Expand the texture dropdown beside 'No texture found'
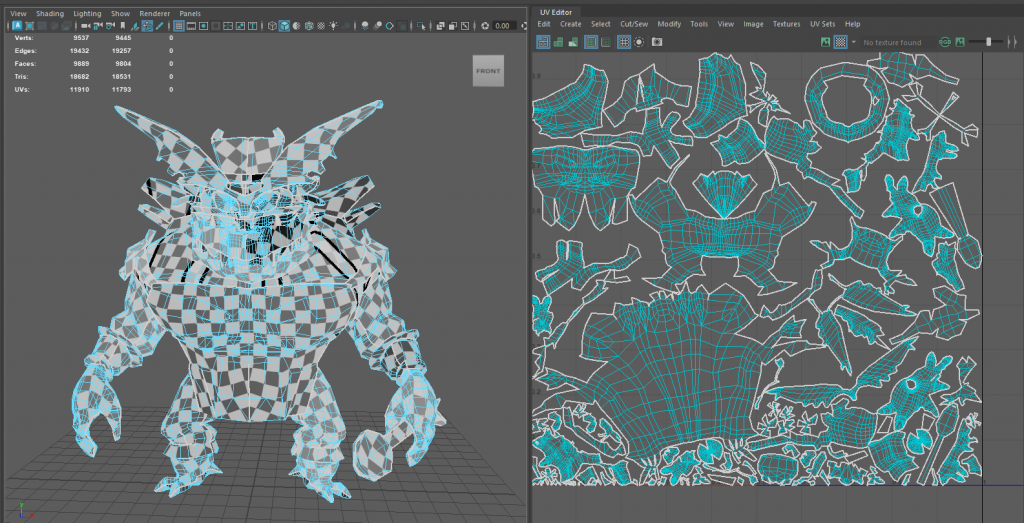 click(854, 42)
